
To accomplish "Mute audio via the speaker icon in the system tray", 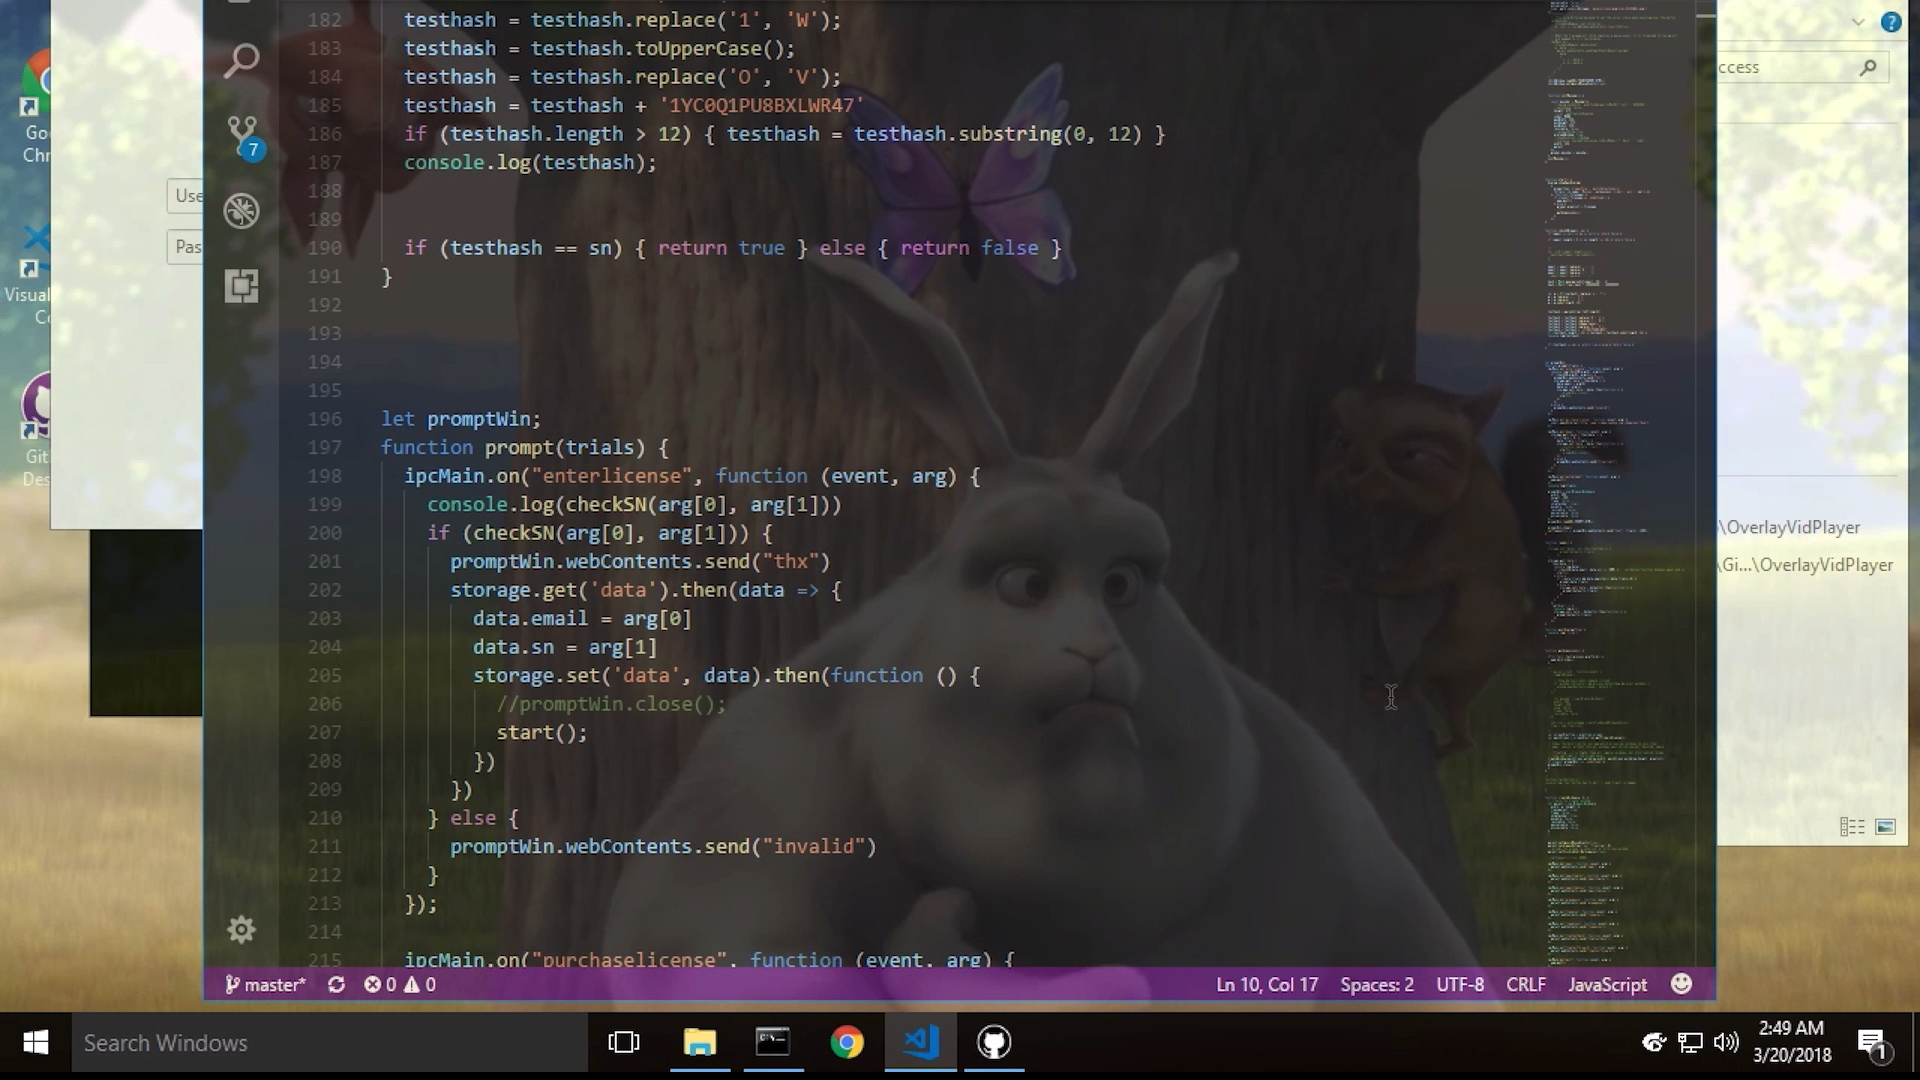I will pyautogui.click(x=1725, y=1042).
